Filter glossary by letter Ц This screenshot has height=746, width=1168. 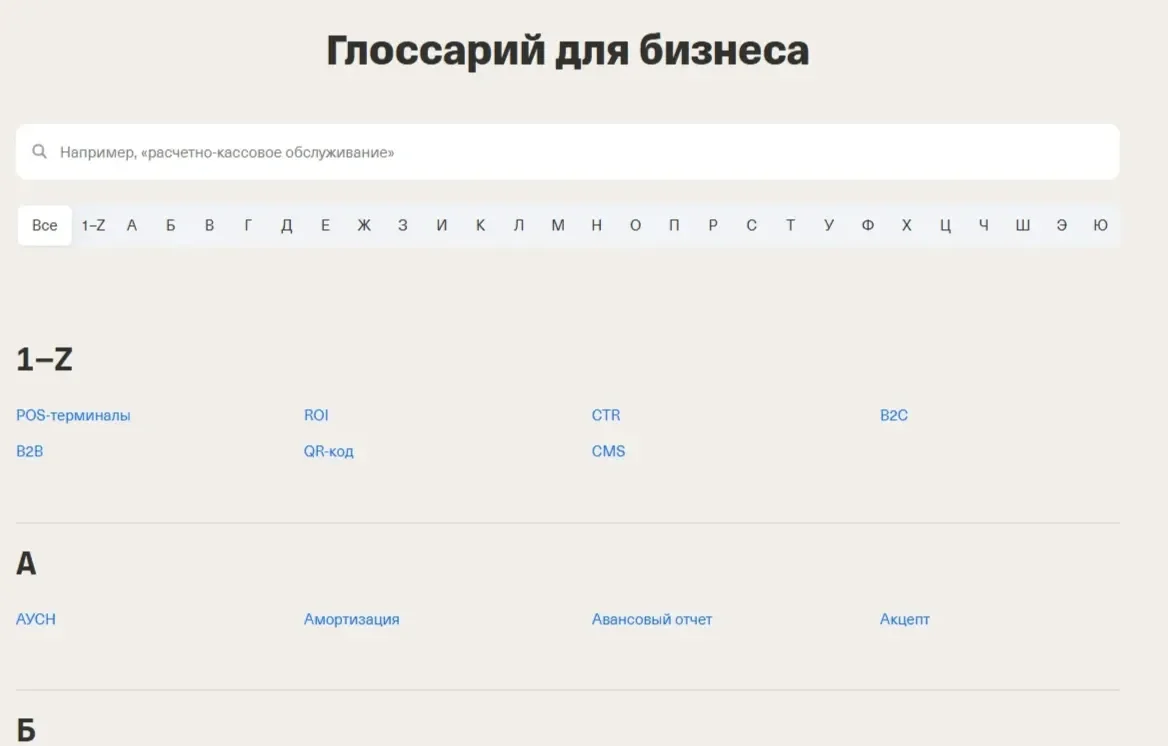coord(945,225)
